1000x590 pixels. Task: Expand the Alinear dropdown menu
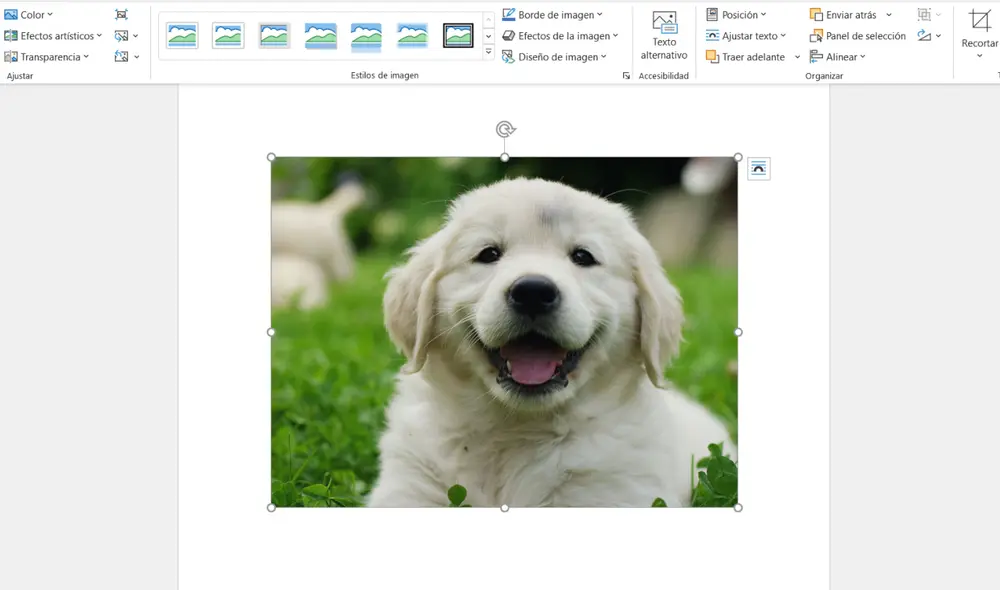pos(838,56)
